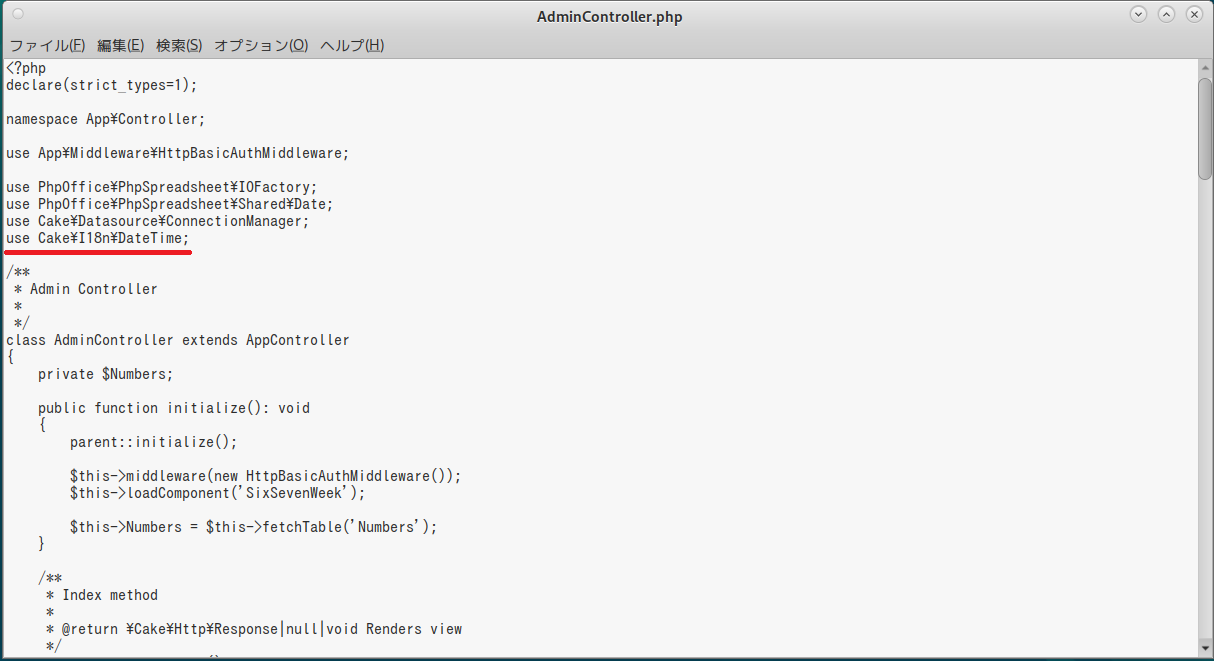1214x661 pixels.
Task: Click the vertical scrollbar thumb
Action: pos(1205,127)
